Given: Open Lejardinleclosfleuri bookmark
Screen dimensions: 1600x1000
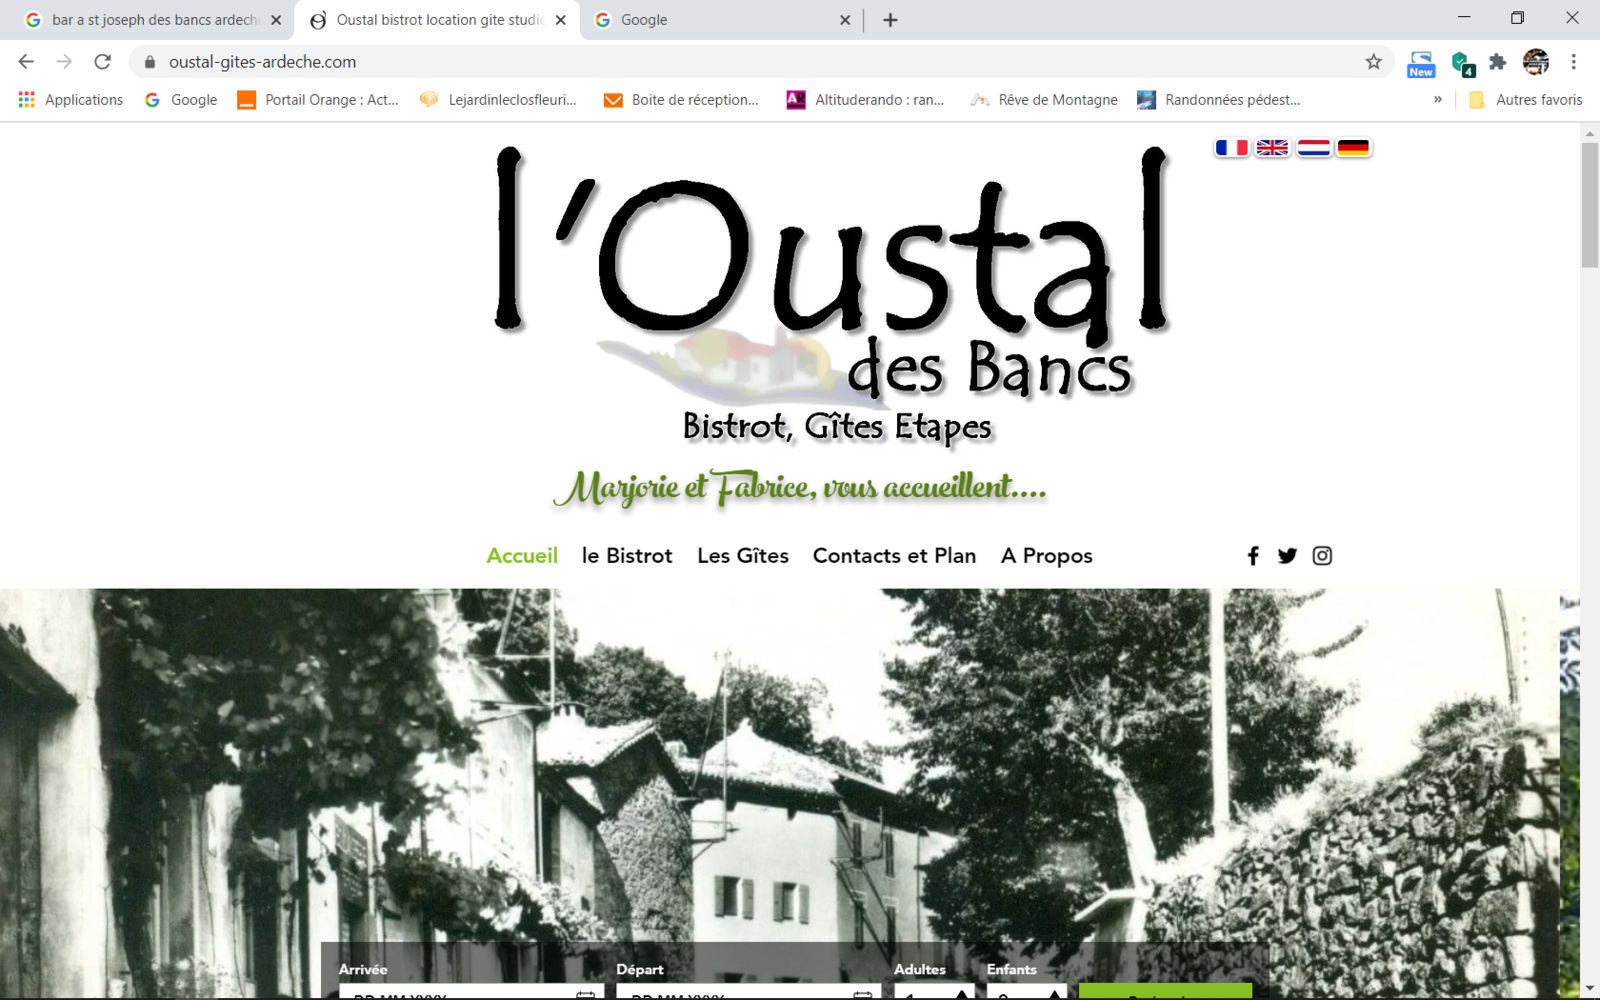Looking at the screenshot, I should 499,100.
